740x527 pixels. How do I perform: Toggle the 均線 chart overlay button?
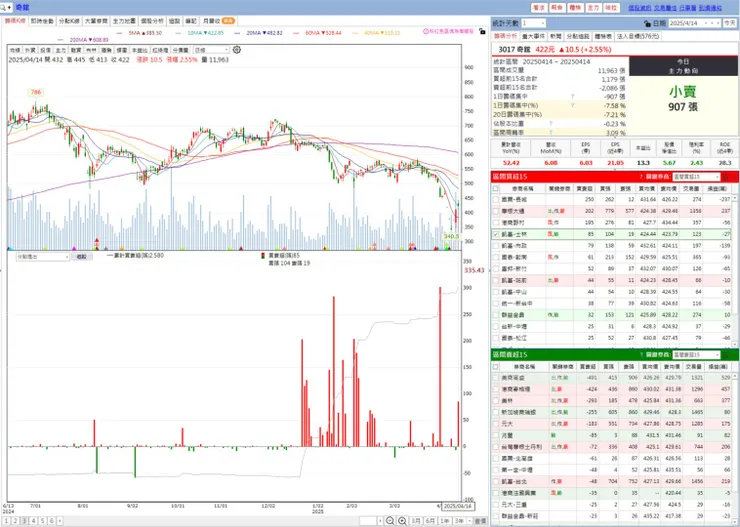click(15, 50)
